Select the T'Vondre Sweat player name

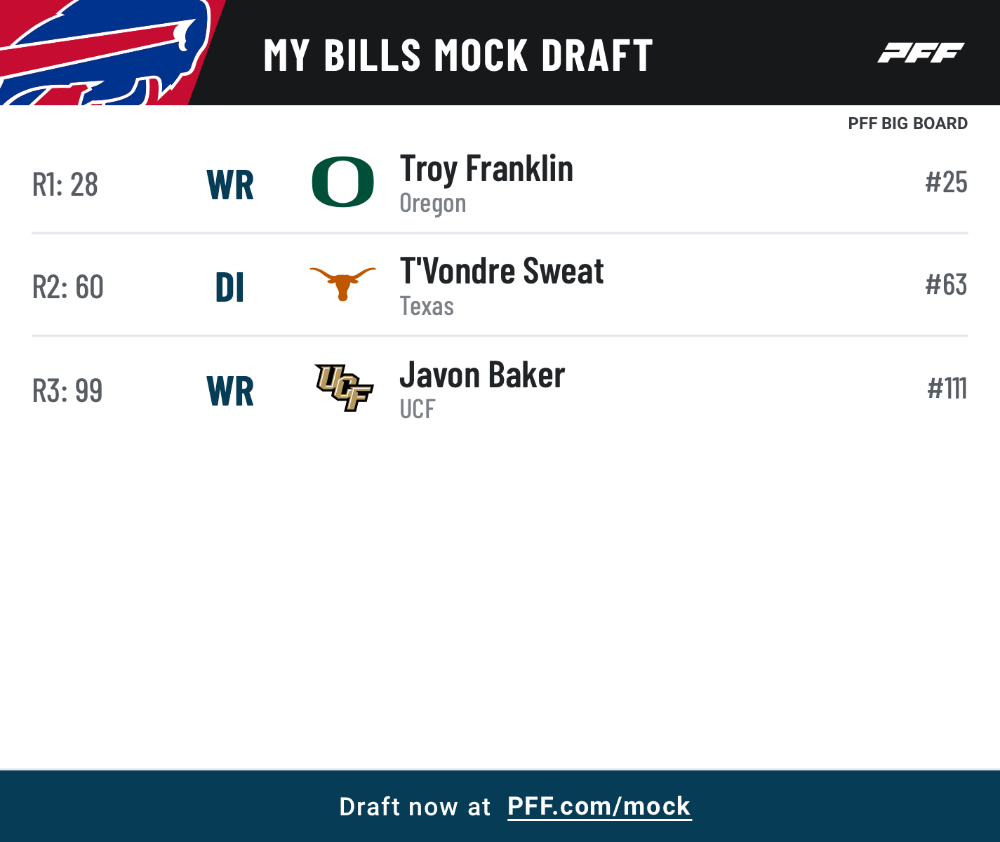click(x=501, y=271)
